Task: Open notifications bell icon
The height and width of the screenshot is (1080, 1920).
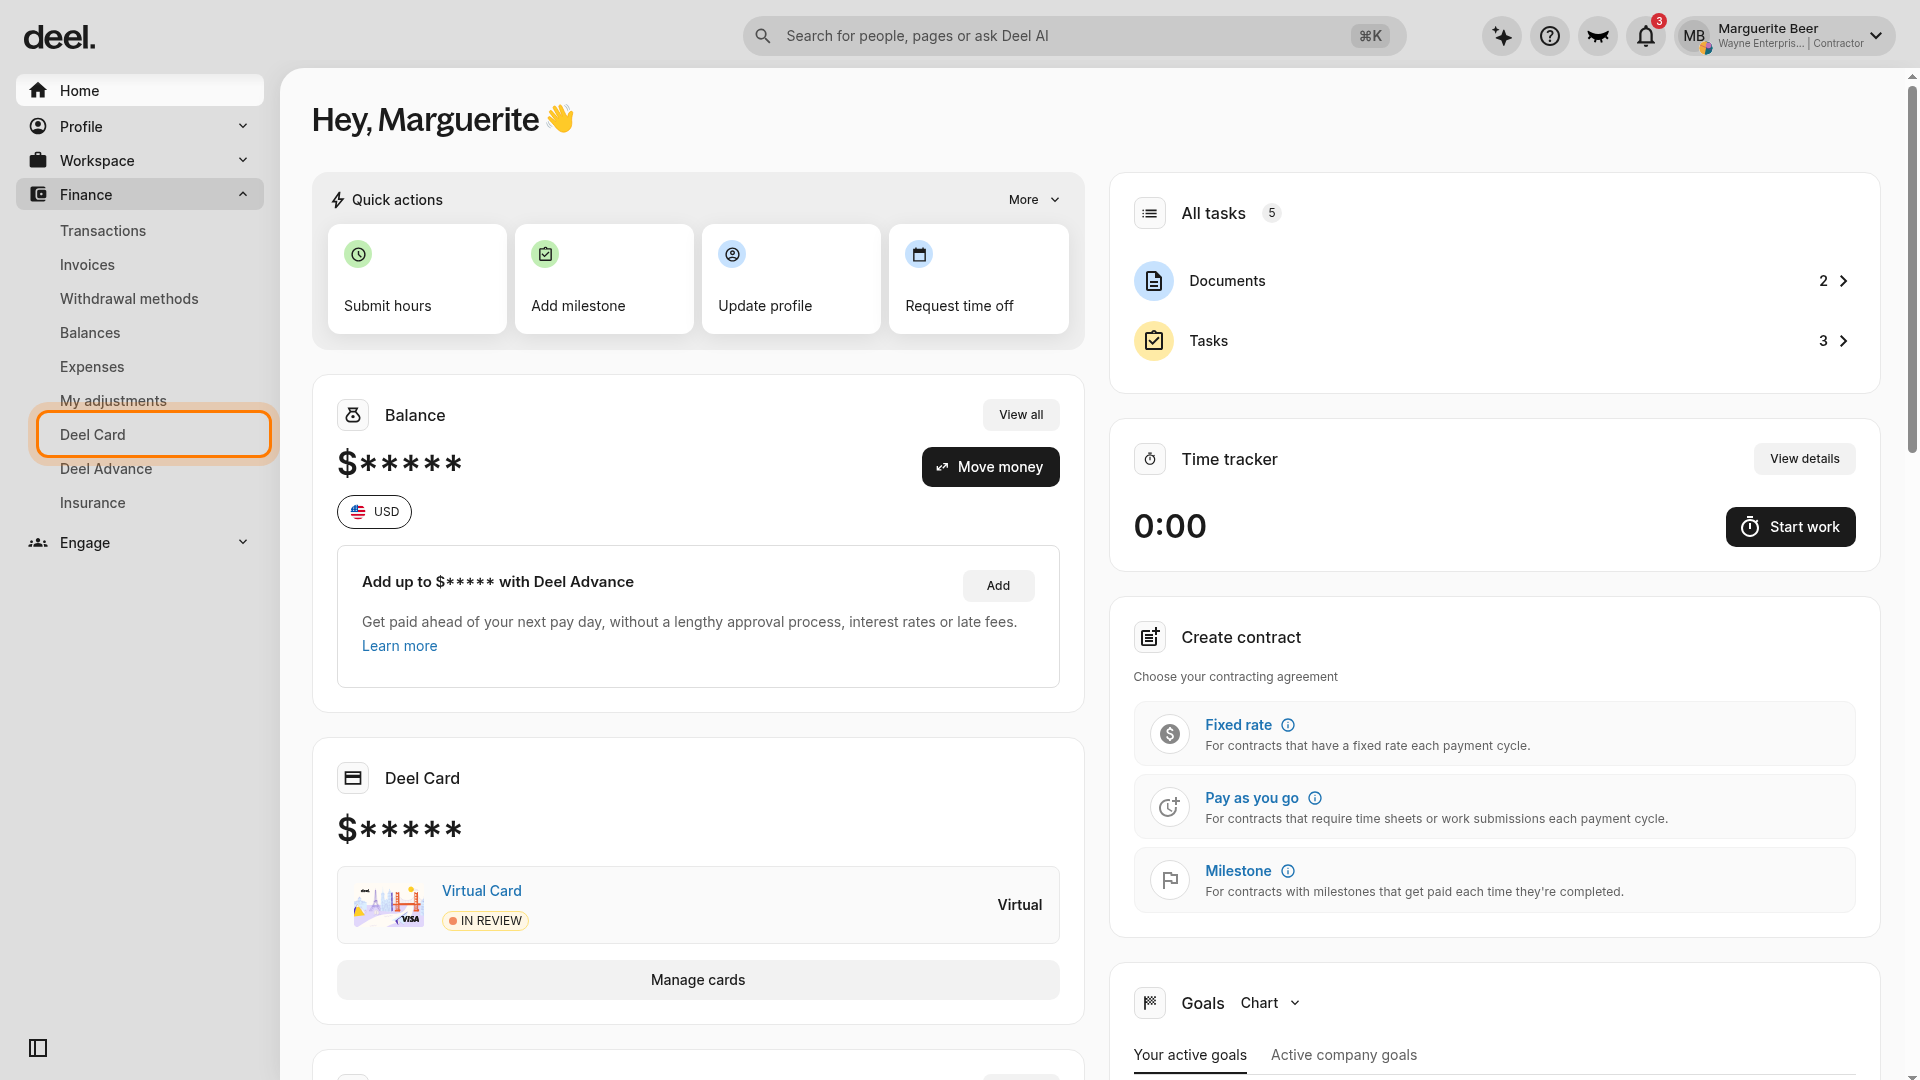Action: 1646,36
